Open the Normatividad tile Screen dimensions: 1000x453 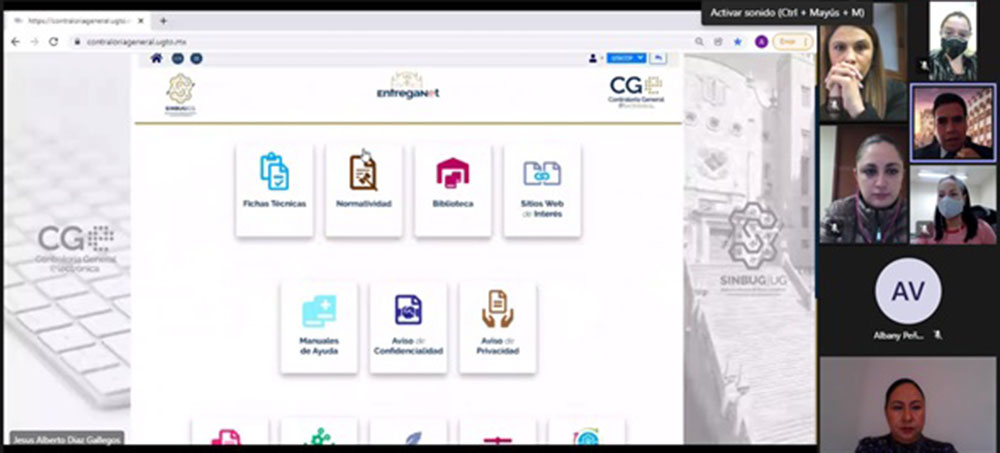pos(363,189)
